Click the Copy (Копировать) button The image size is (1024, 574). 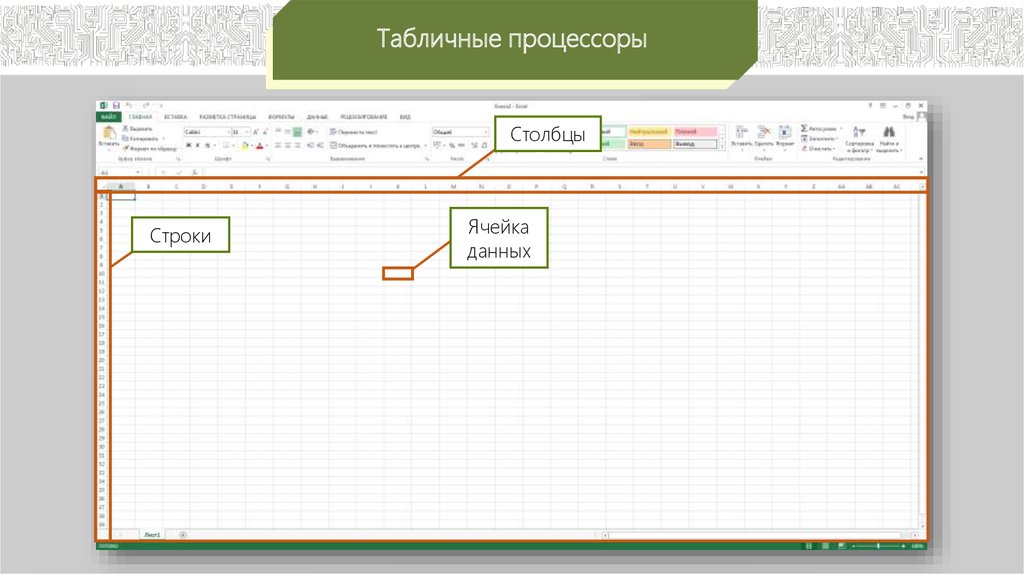[x=144, y=138]
